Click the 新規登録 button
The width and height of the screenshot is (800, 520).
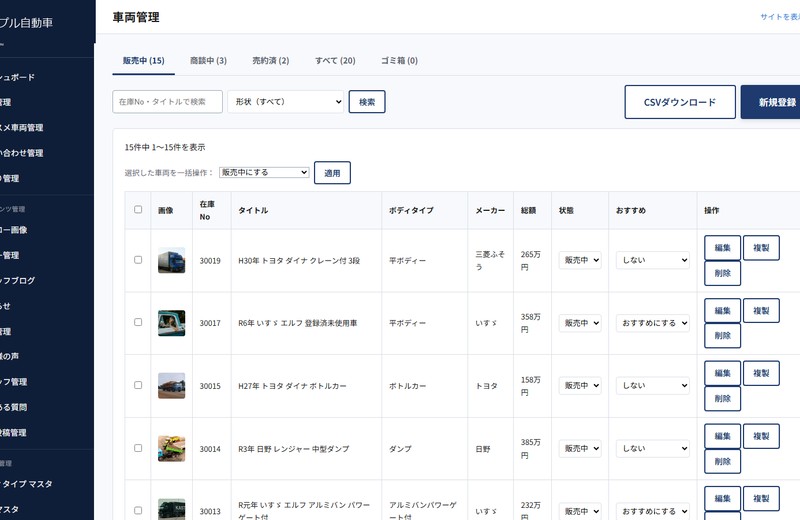tap(772, 102)
